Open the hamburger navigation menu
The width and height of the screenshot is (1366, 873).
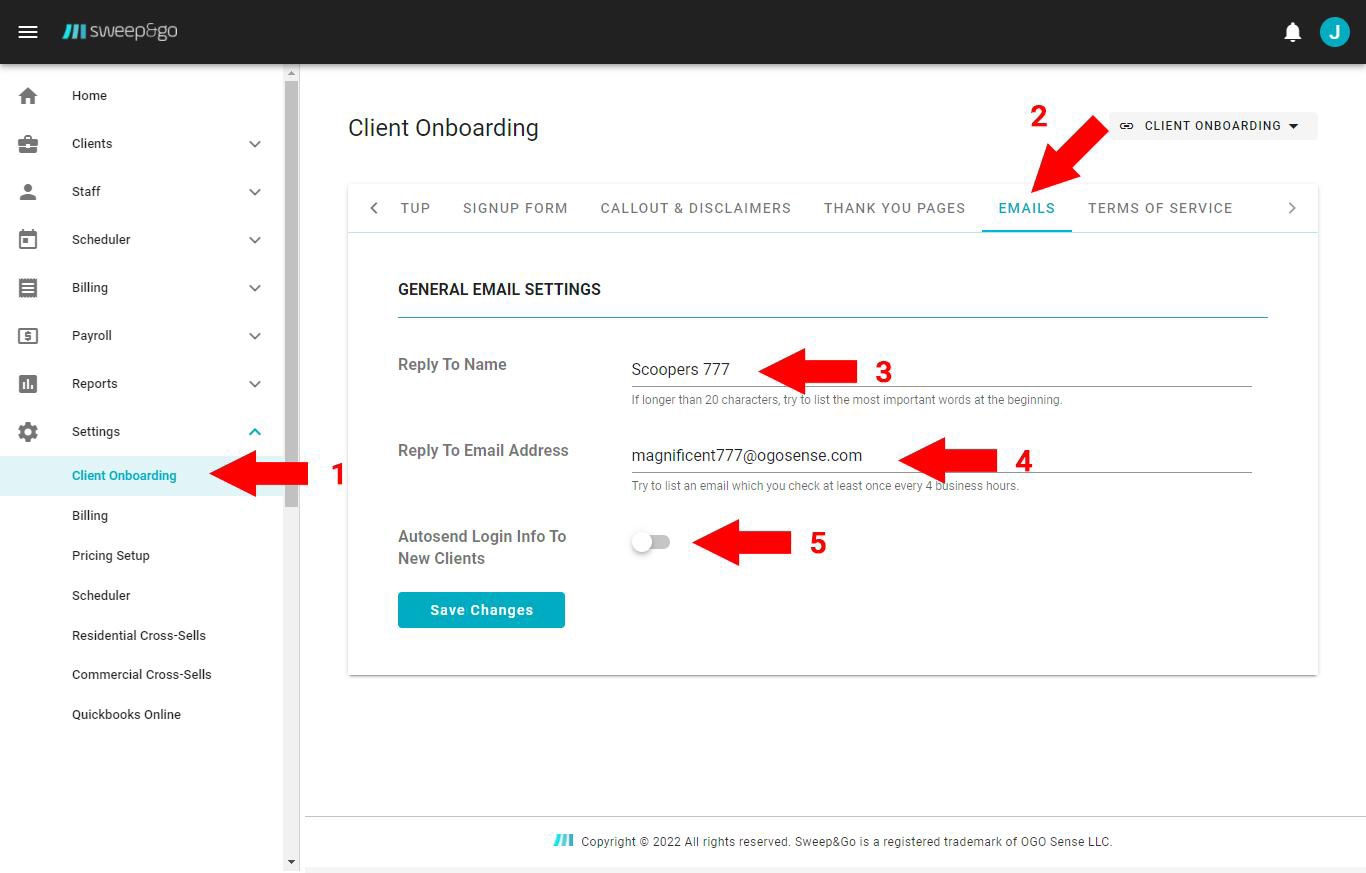[x=28, y=31]
